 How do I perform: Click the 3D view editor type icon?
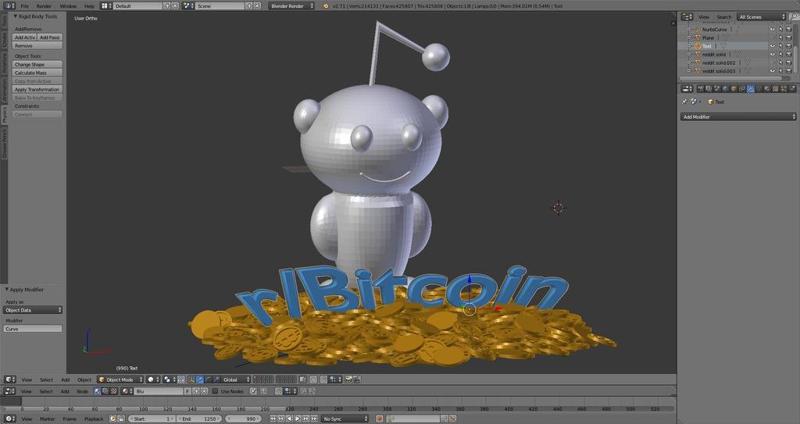click(x=10, y=380)
